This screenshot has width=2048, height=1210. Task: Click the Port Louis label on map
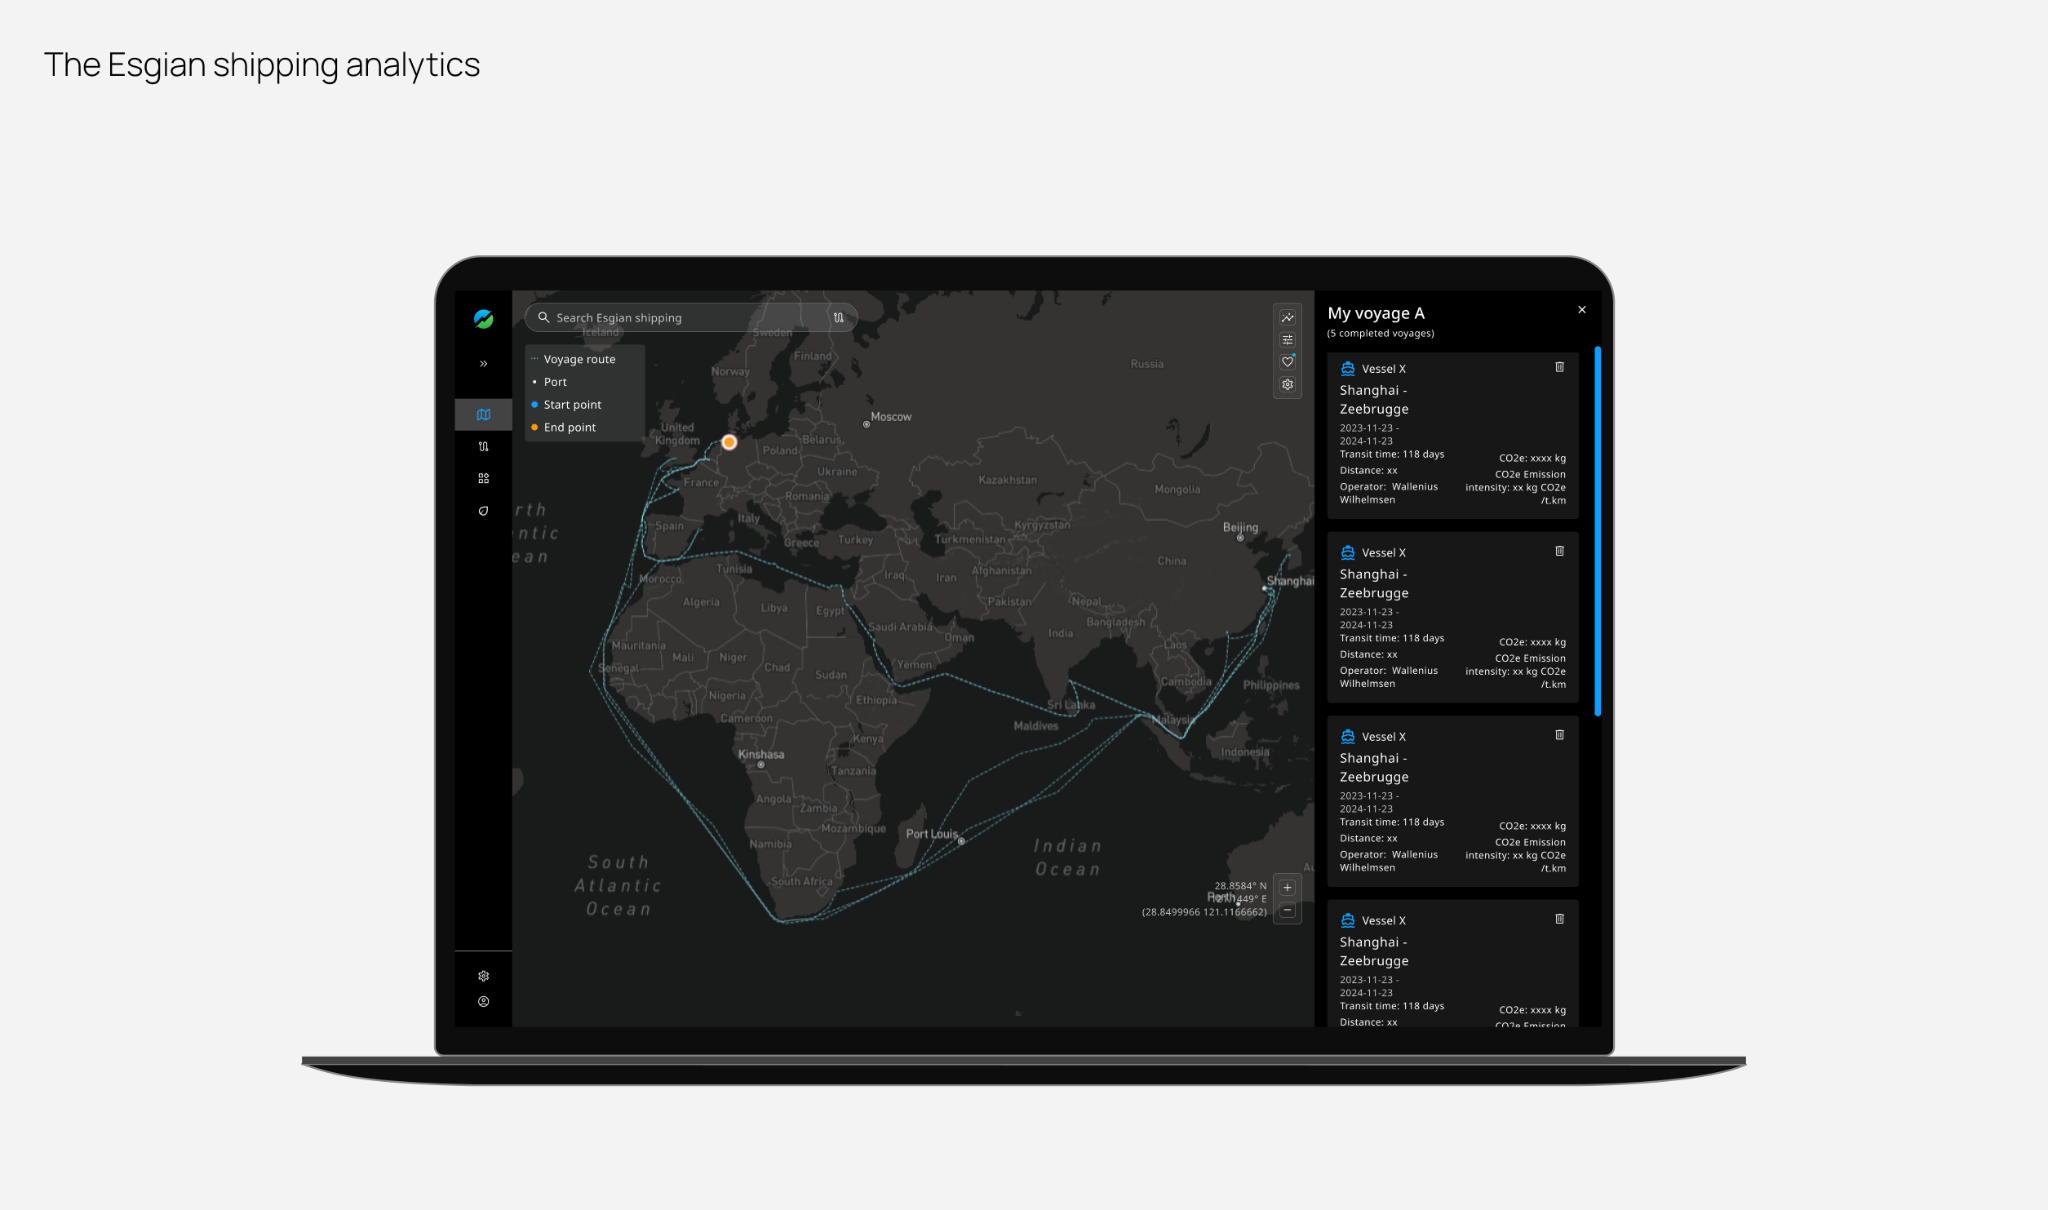932,834
